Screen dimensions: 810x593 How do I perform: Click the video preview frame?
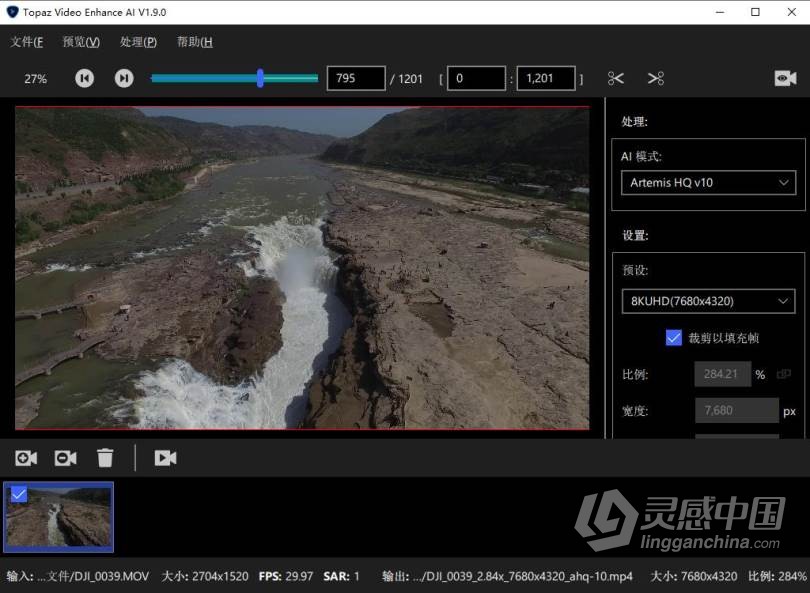point(302,268)
